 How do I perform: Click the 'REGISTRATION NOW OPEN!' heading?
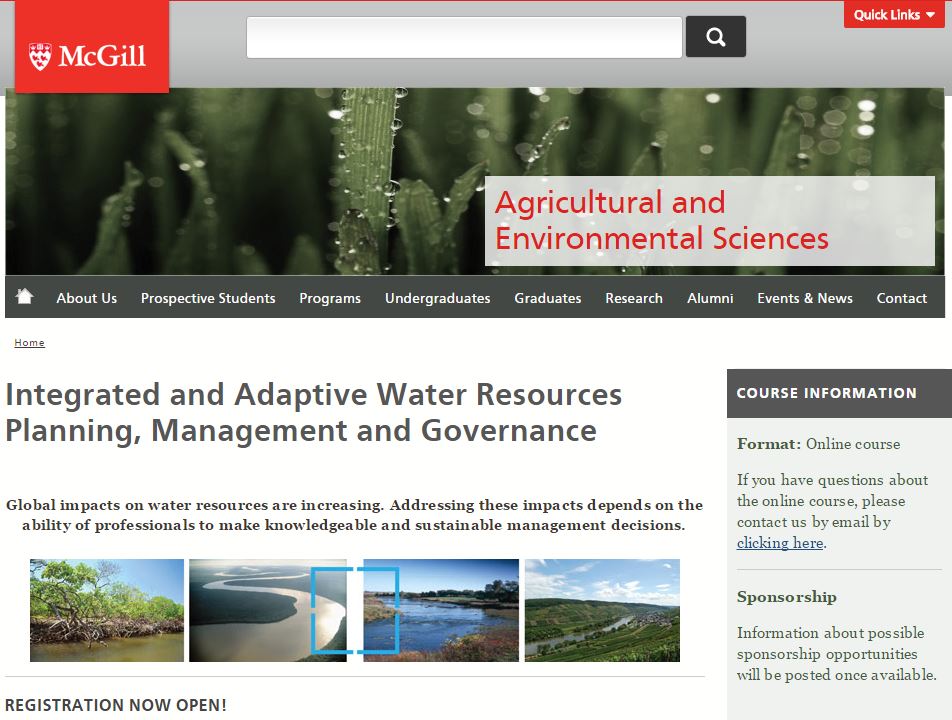pos(115,705)
